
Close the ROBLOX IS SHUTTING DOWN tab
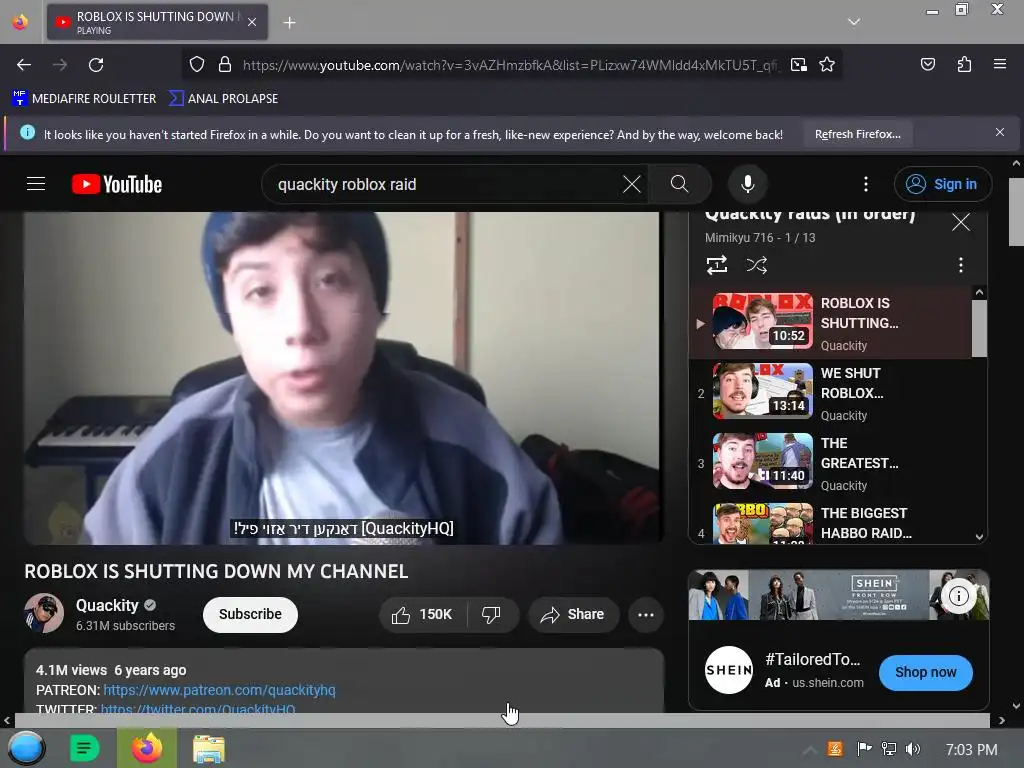(x=252, y=22)
